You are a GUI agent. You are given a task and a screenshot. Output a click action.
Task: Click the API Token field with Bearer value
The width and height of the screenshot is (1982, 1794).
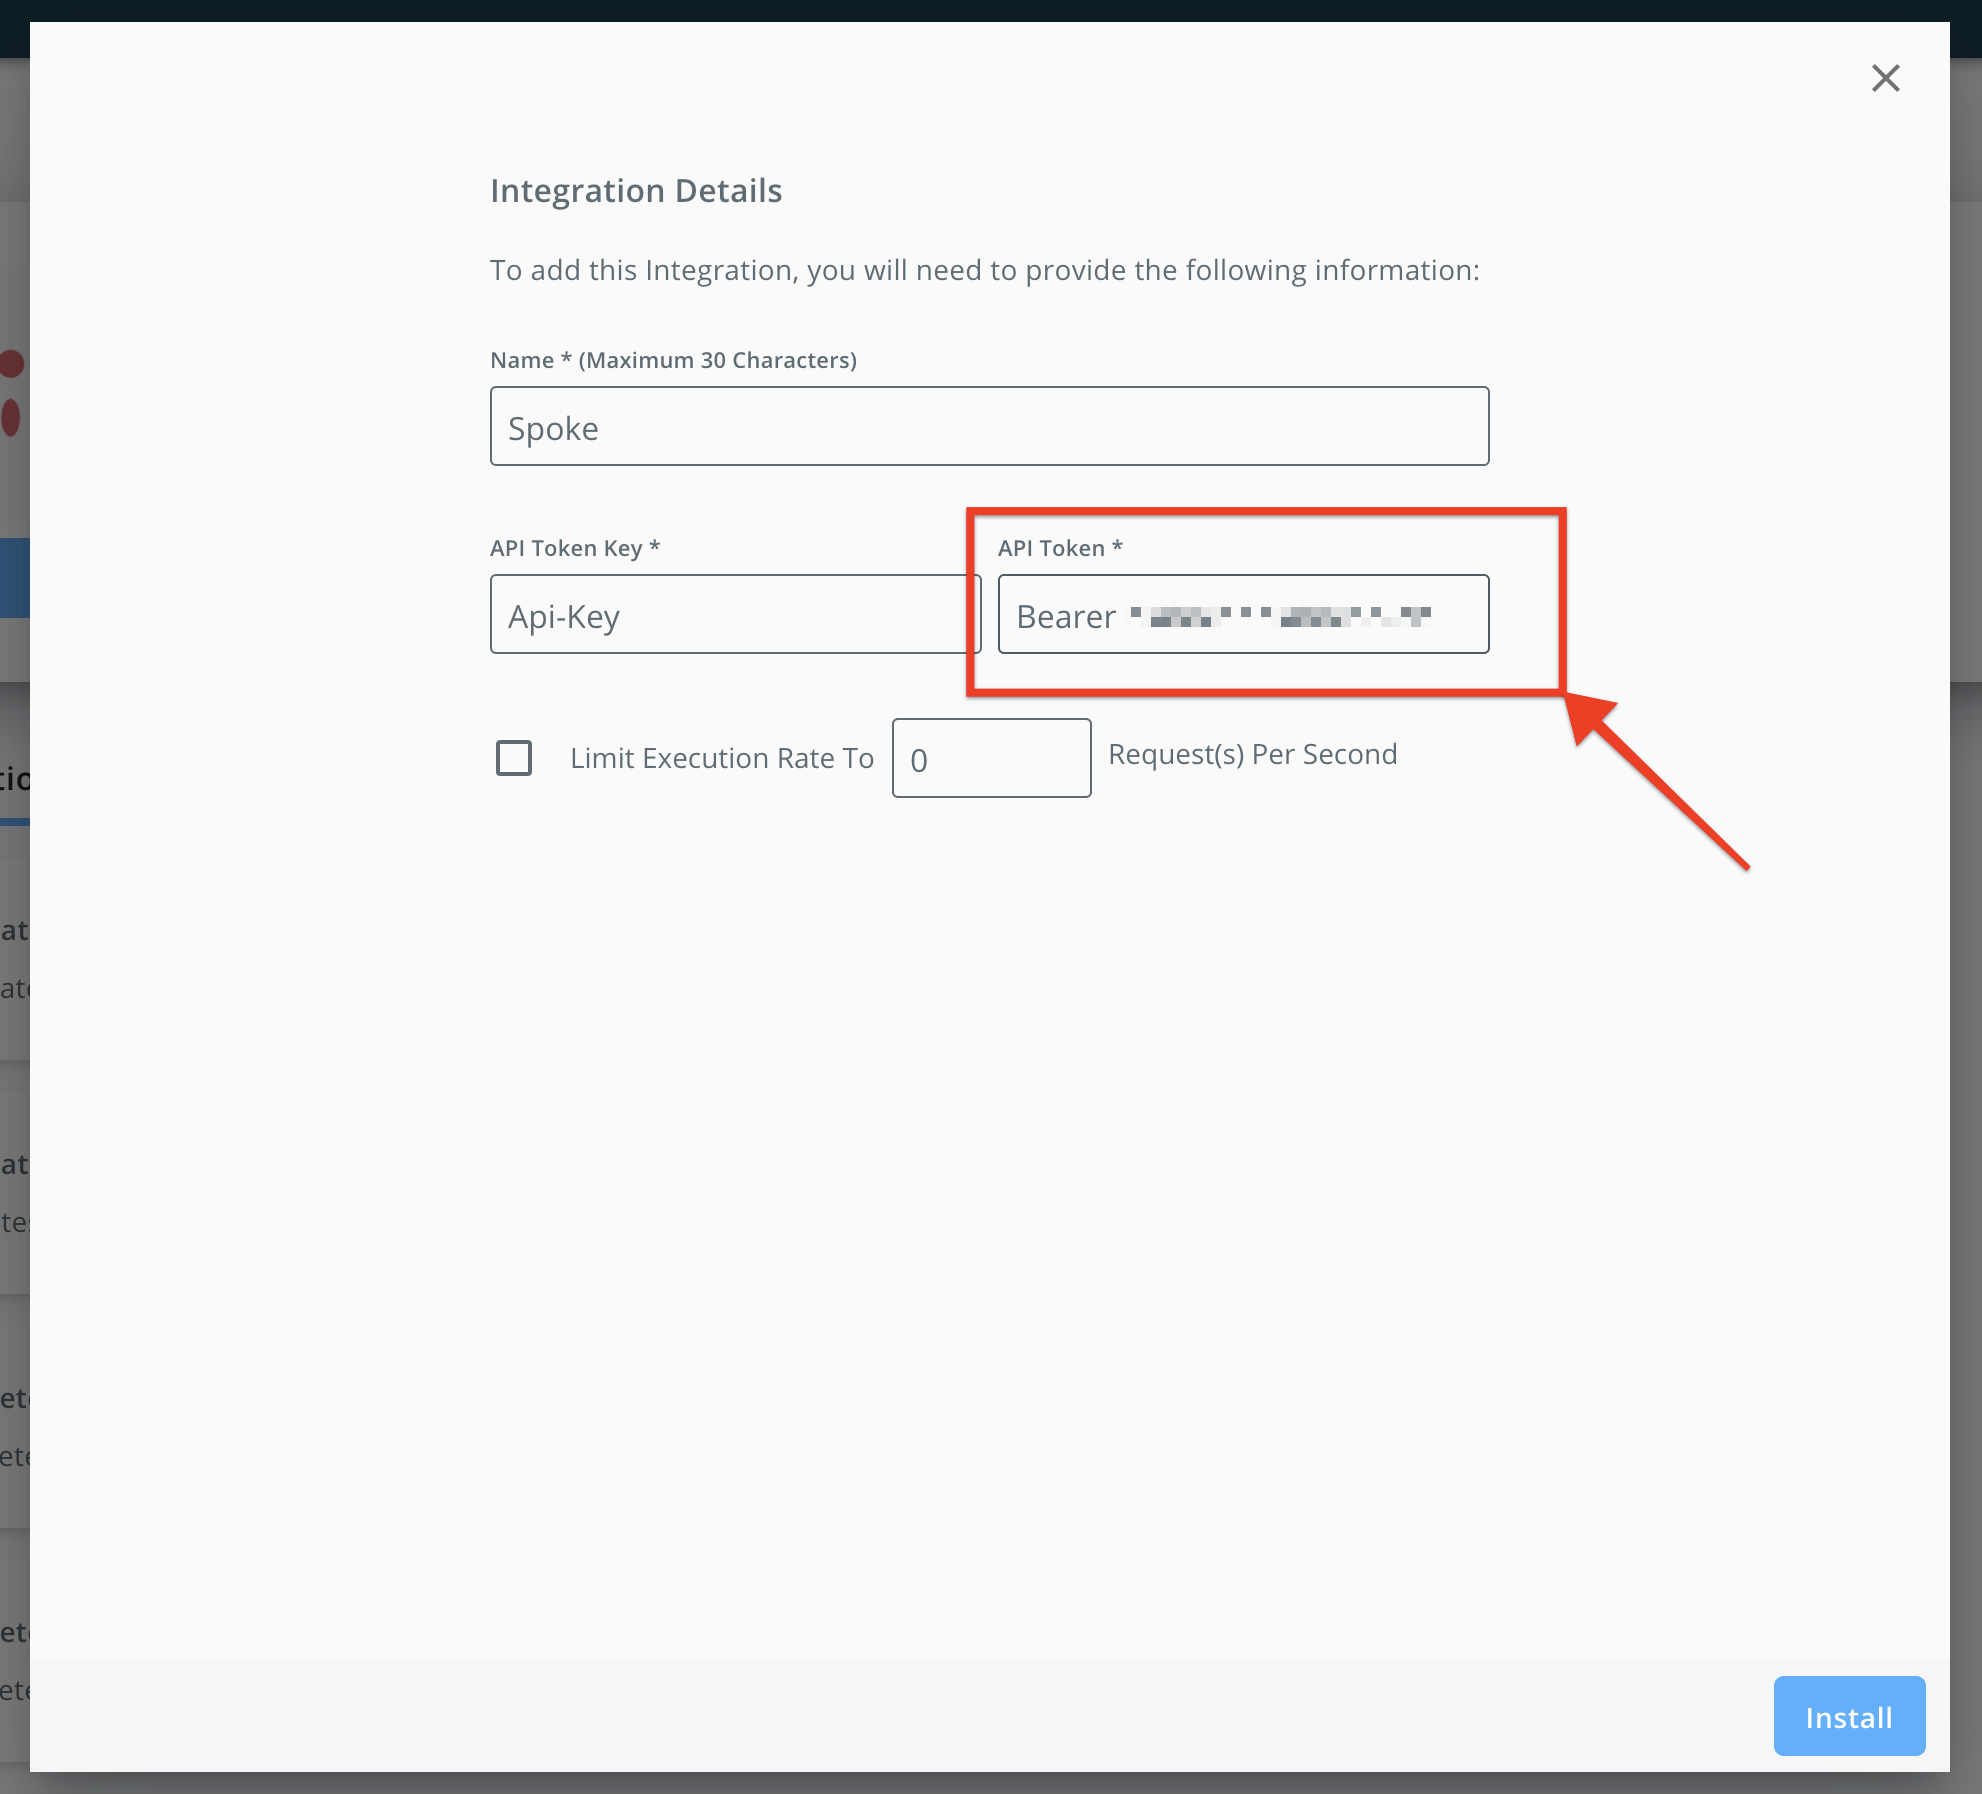tap(1243, 614)
